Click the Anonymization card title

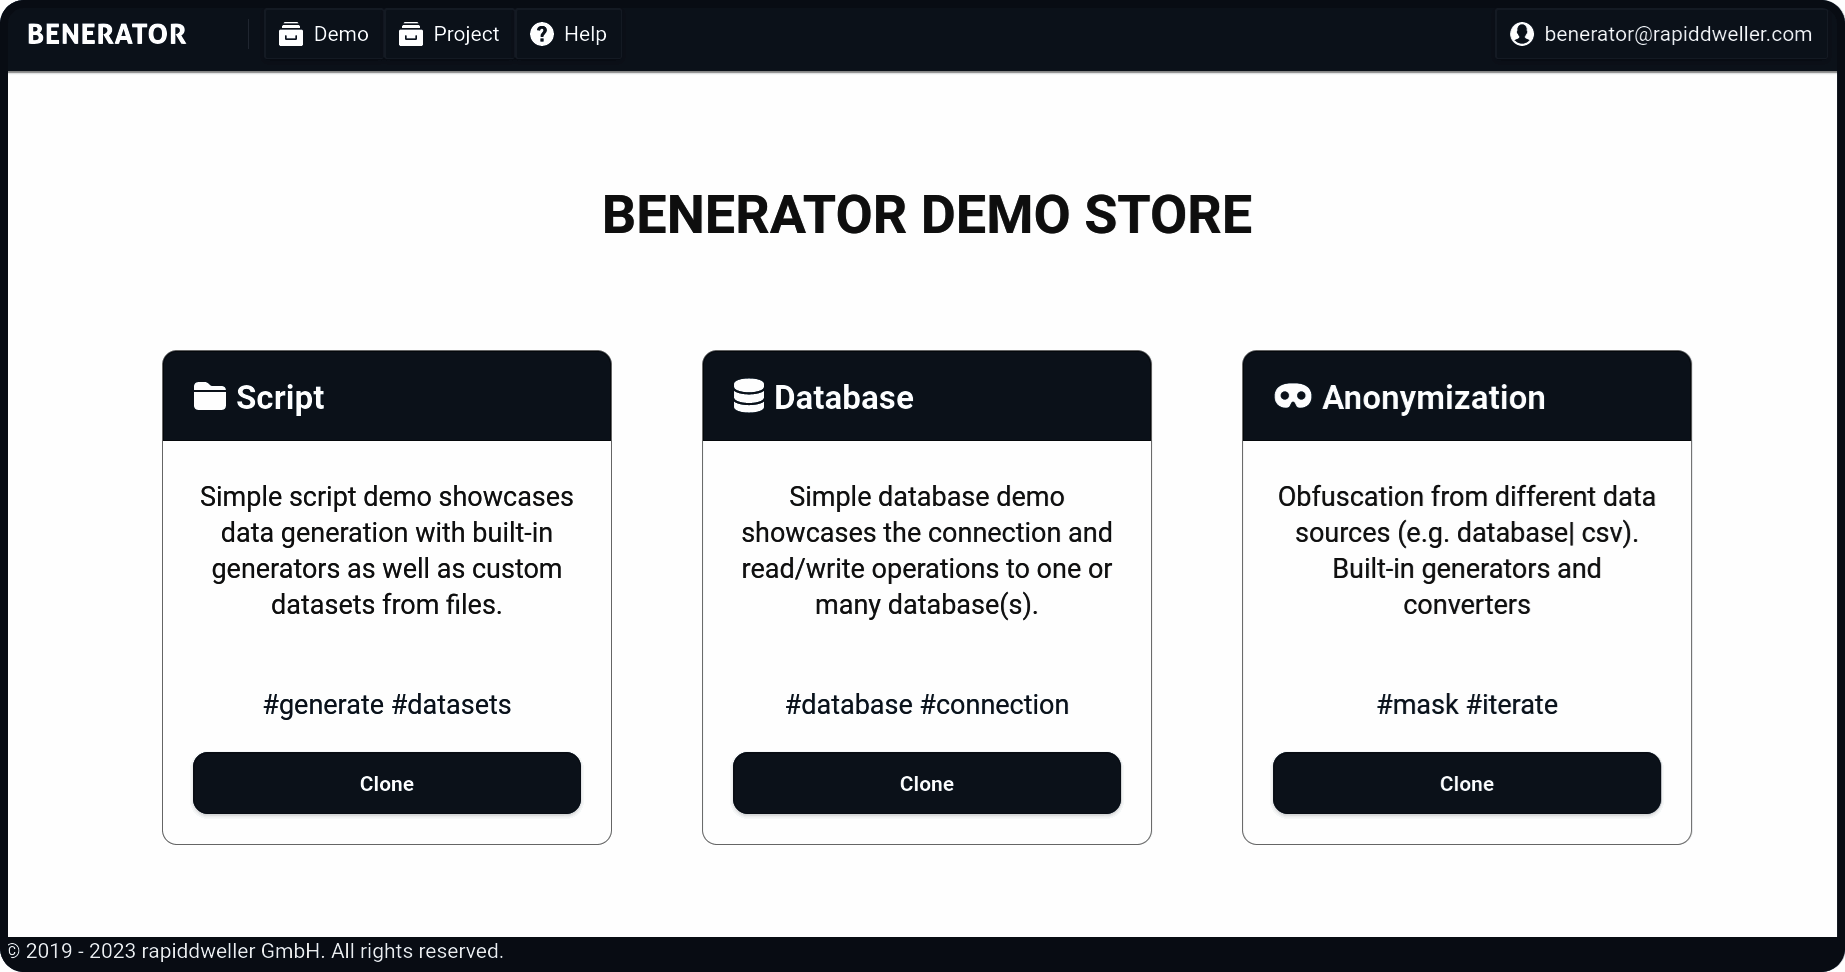click(1434, 397)
